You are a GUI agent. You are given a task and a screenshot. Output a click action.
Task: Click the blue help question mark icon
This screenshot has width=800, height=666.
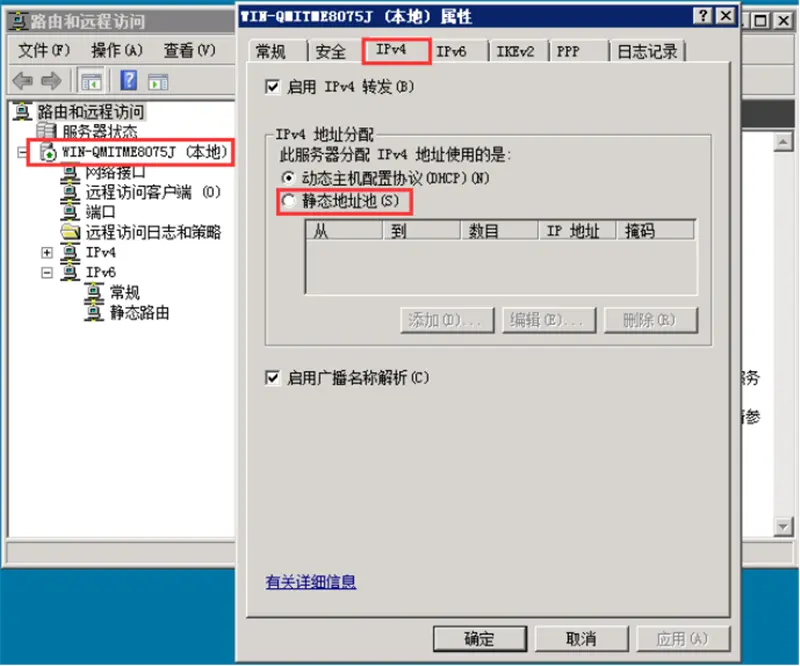pos(129,81)
